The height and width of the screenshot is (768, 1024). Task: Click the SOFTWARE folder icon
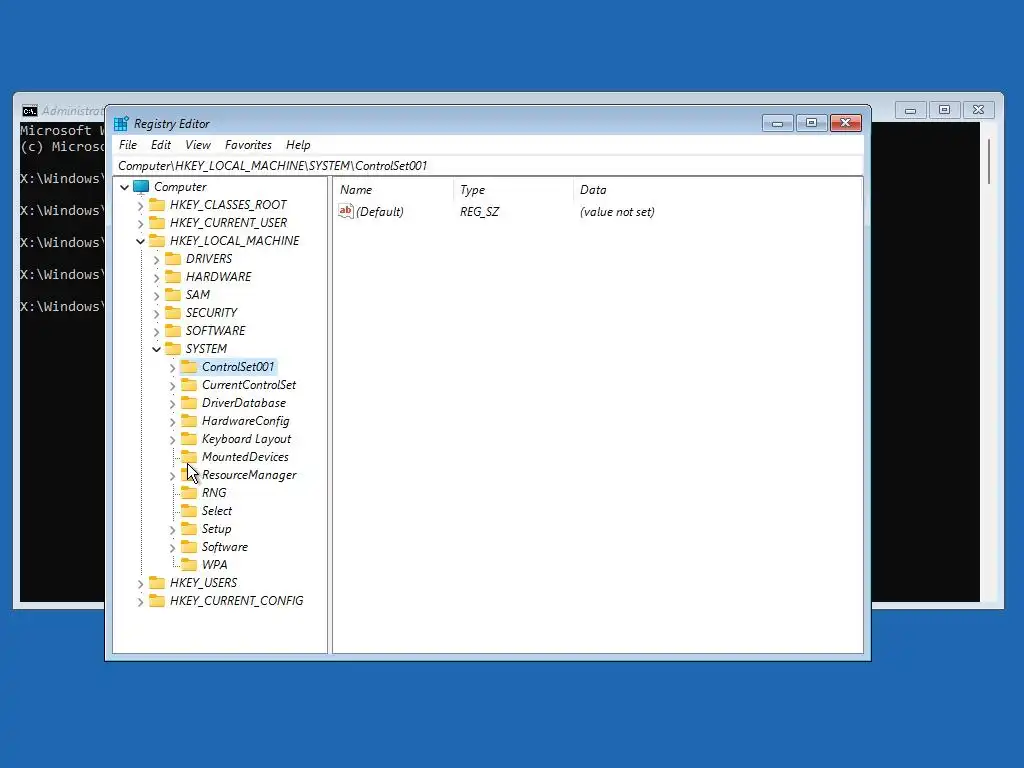(172, 330)
